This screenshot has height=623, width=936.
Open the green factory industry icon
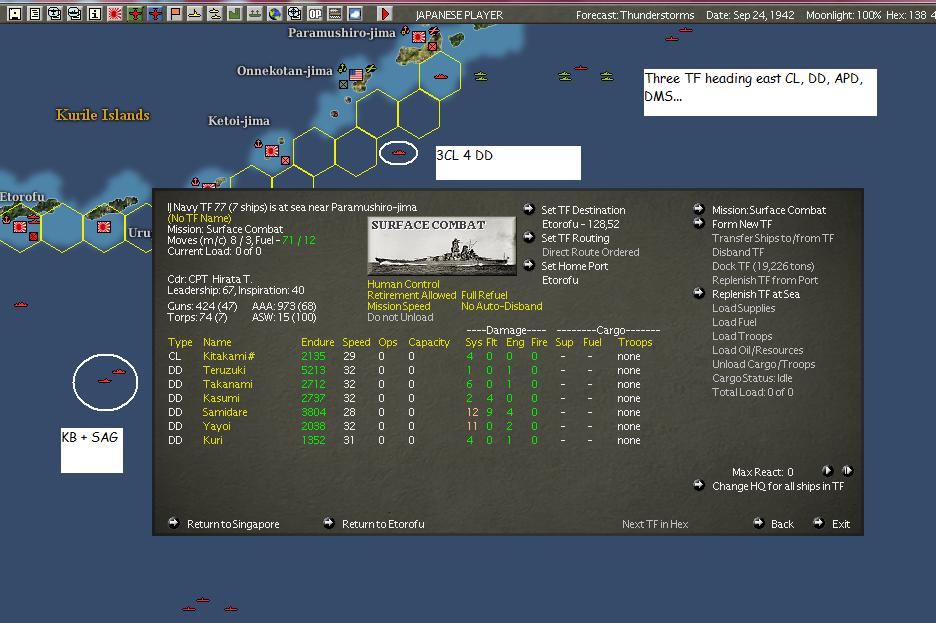[x=235, y=13]
